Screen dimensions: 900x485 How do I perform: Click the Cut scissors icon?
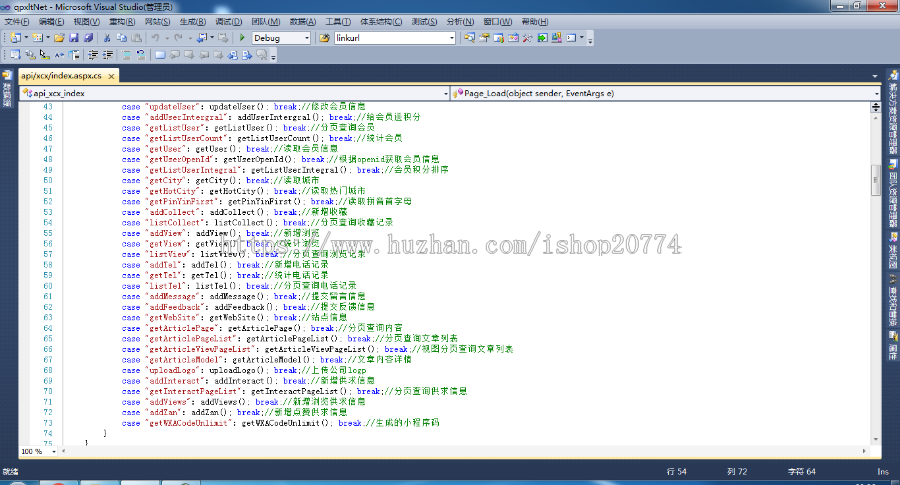107,37
